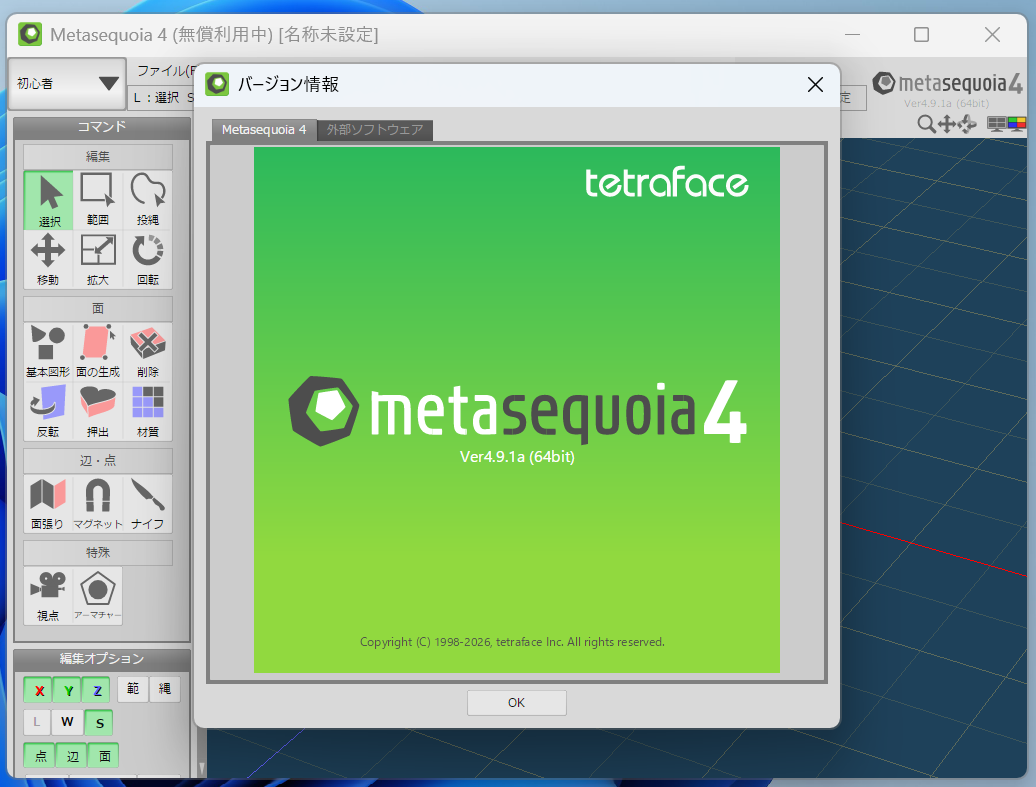Open the 初心者 mode dropdown
This screenshot has height=787, width=1036.
point(67,83)
